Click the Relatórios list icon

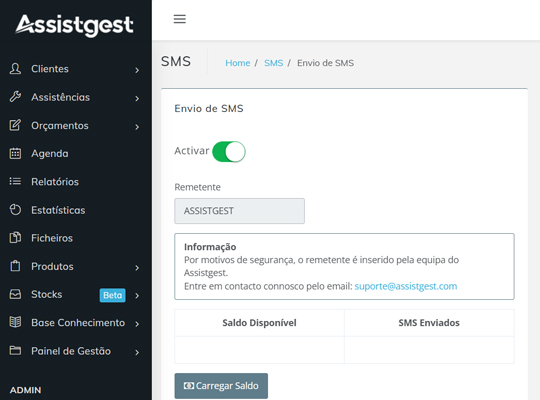pyautogui.click(x=15, y=181)
